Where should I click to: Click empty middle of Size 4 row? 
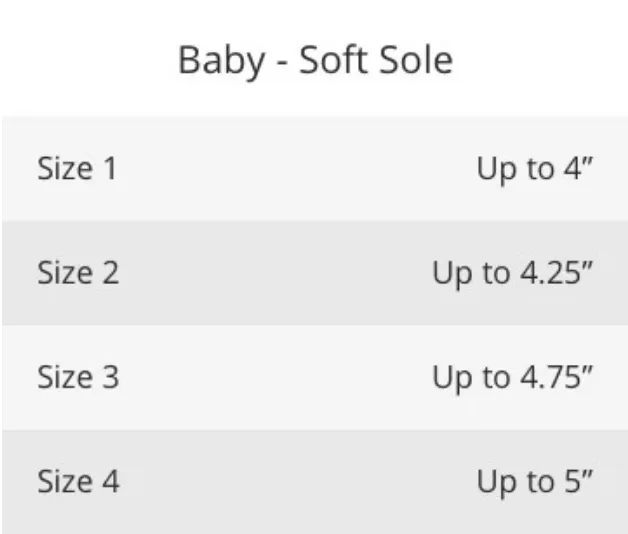click(x=296, y=482)
